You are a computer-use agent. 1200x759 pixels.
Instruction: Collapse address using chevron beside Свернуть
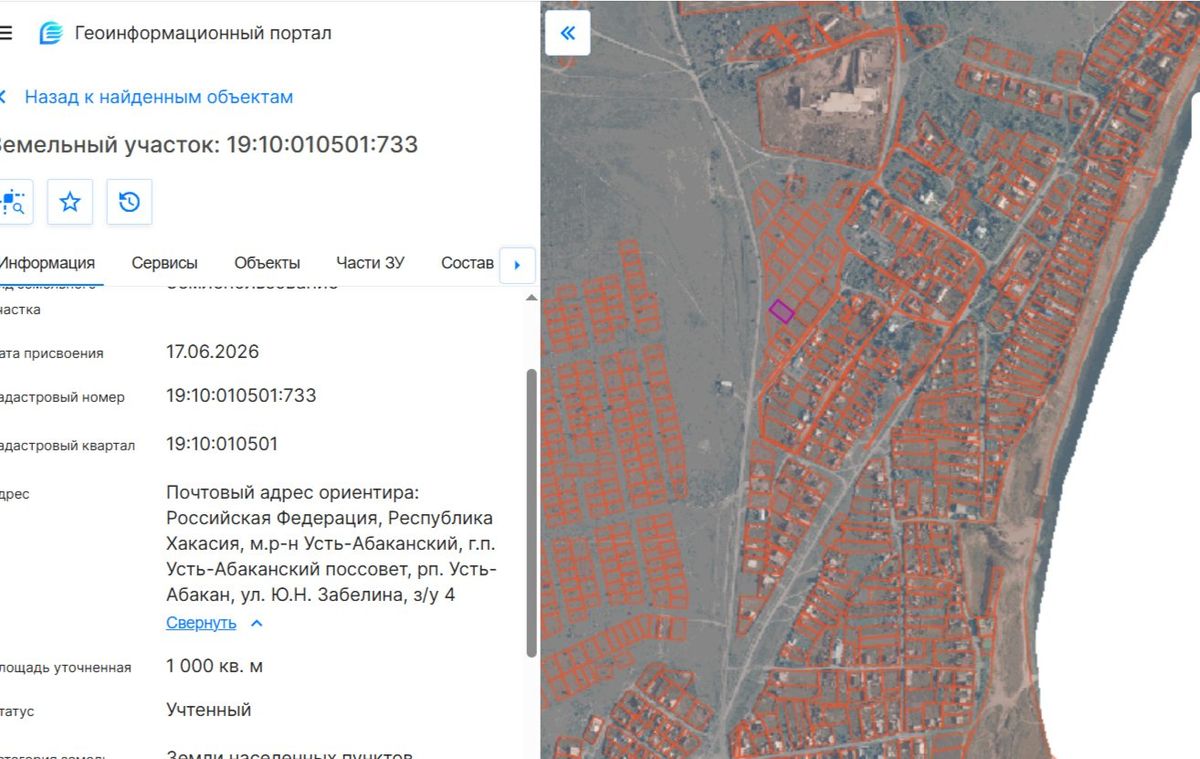[x=256, y=623]
